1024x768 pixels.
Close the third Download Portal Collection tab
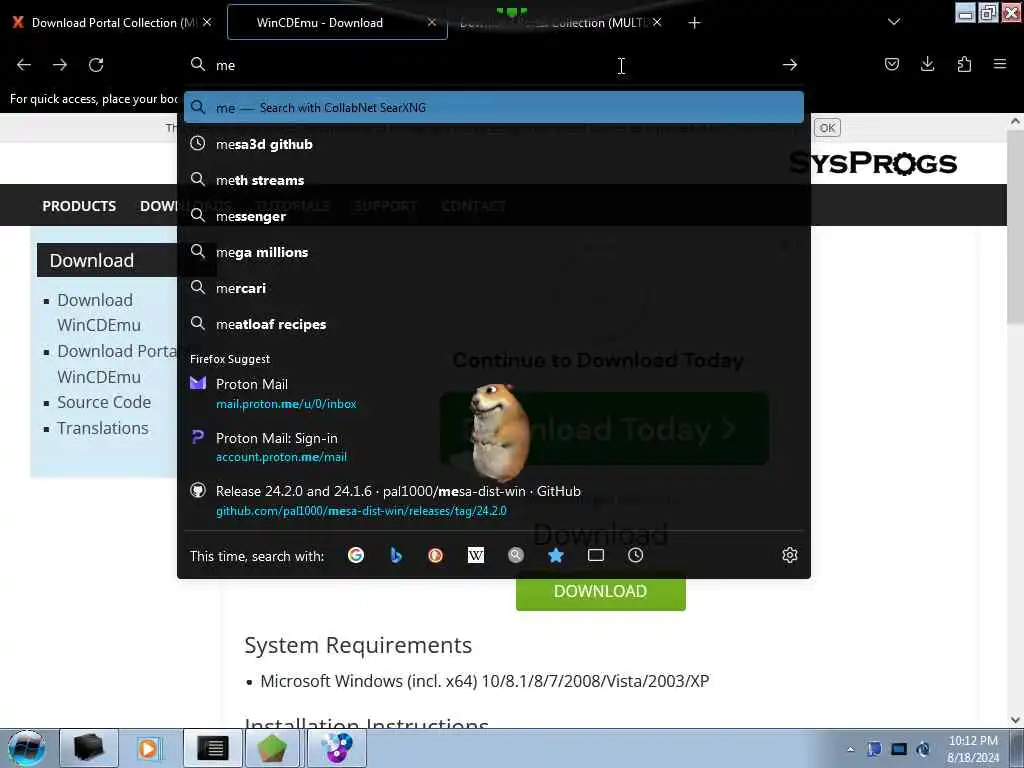[x=657, y=22]
